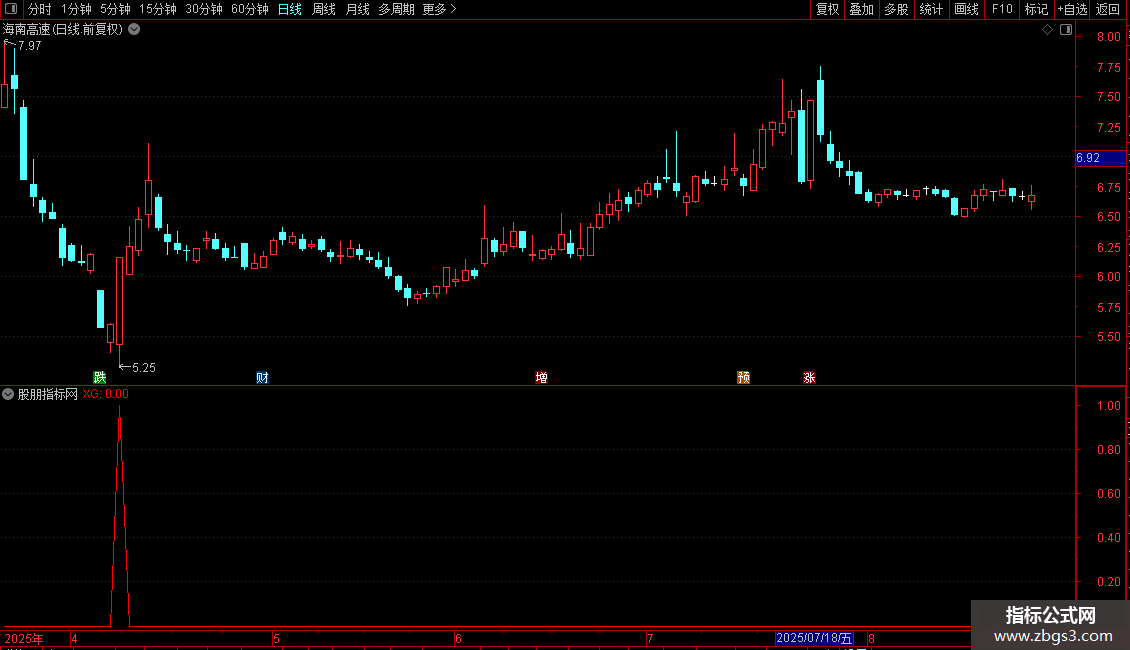Open F10 company info
Viewport: 1130px width, 650px height.
pyautogui.click(x=1002, y=9)
